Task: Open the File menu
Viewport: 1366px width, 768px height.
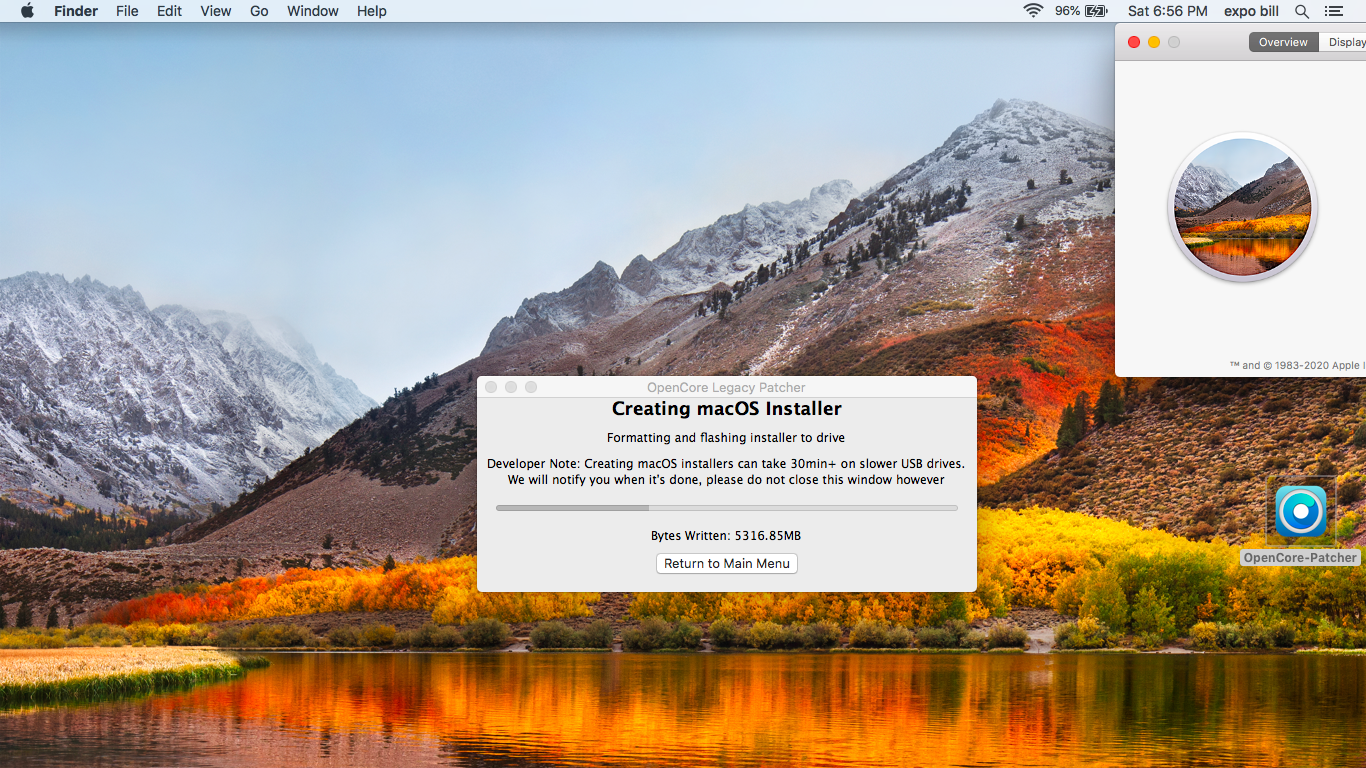Action: click(127, 11)
